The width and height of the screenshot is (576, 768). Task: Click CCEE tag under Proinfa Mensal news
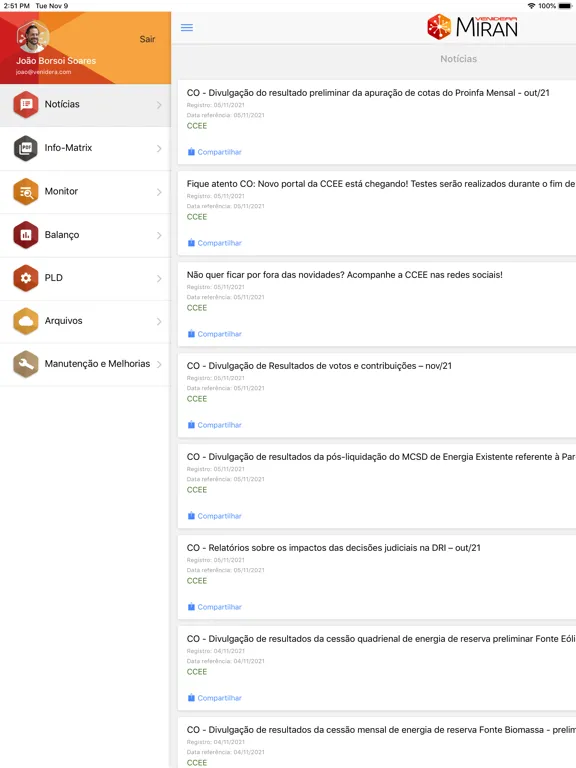tap(197, 126)
